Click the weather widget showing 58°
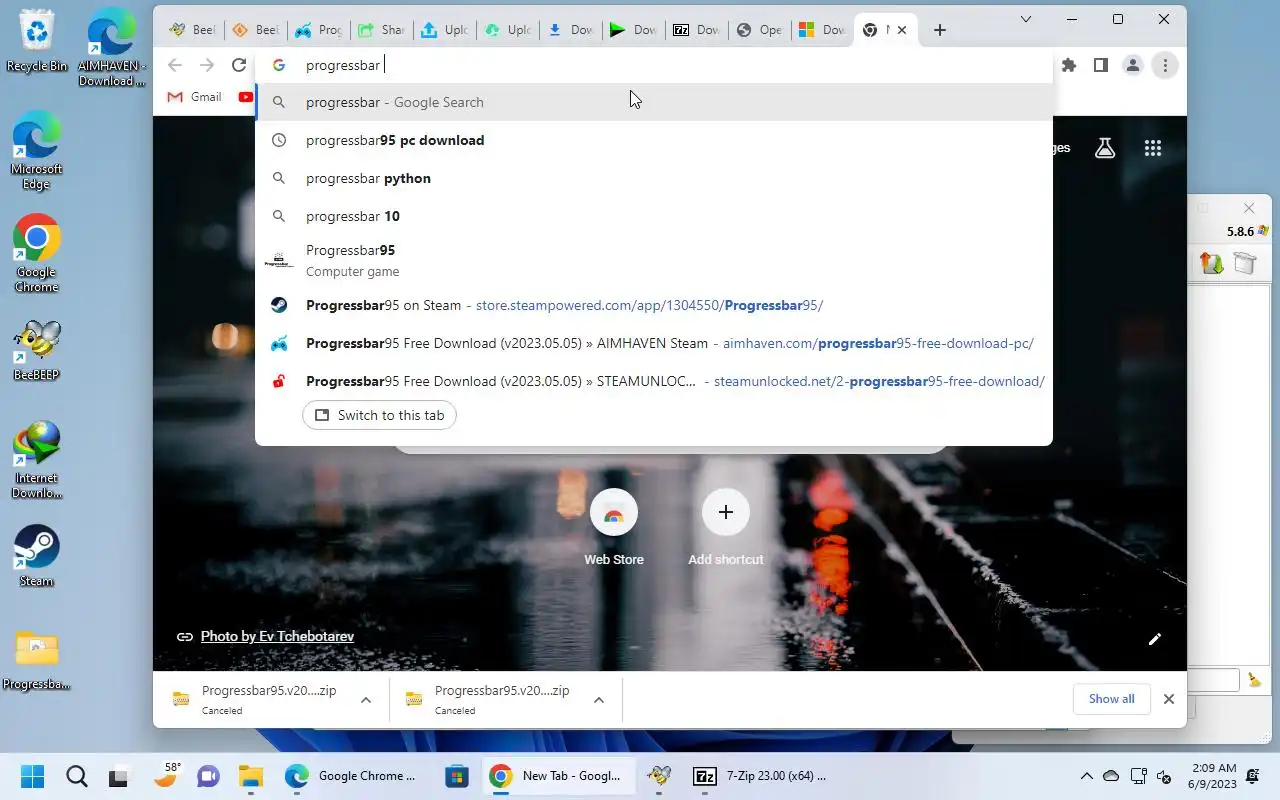 (x=165, y=776)
